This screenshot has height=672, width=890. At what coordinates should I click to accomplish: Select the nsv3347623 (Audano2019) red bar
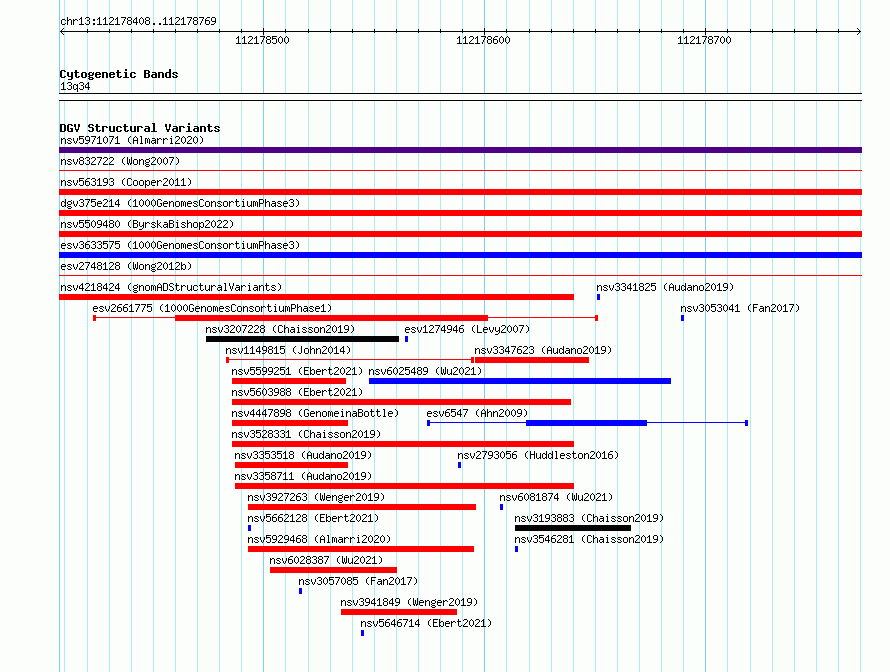point(532,360)
